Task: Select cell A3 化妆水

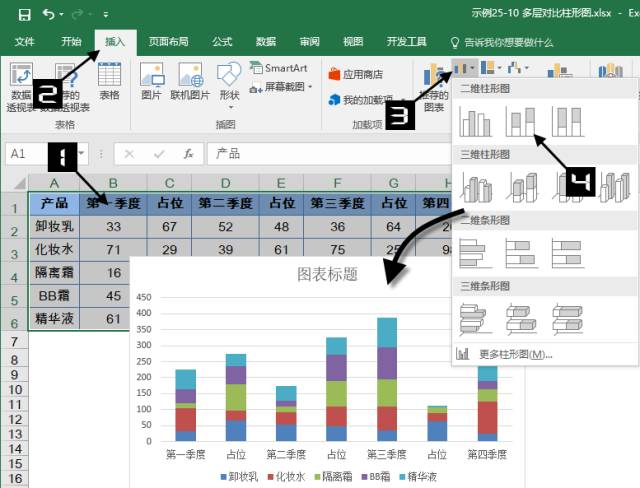Action: pyautogui.click(x=54, y=249)
